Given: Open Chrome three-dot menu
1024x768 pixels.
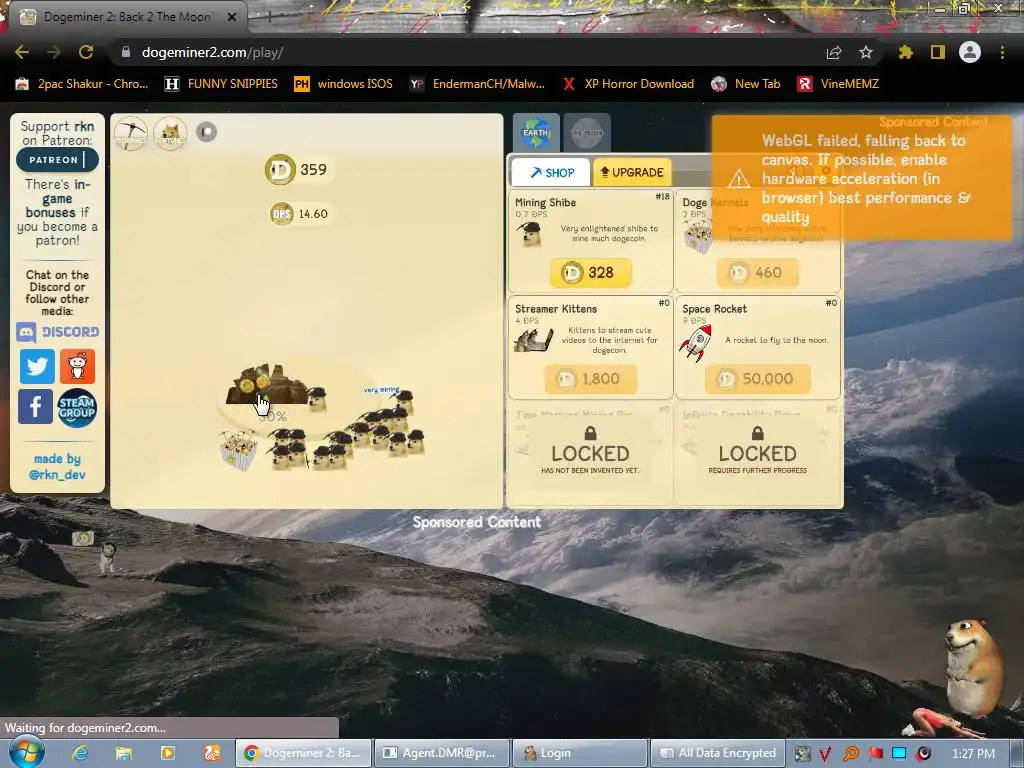Looking at the screenshot, I should 1002,52.
